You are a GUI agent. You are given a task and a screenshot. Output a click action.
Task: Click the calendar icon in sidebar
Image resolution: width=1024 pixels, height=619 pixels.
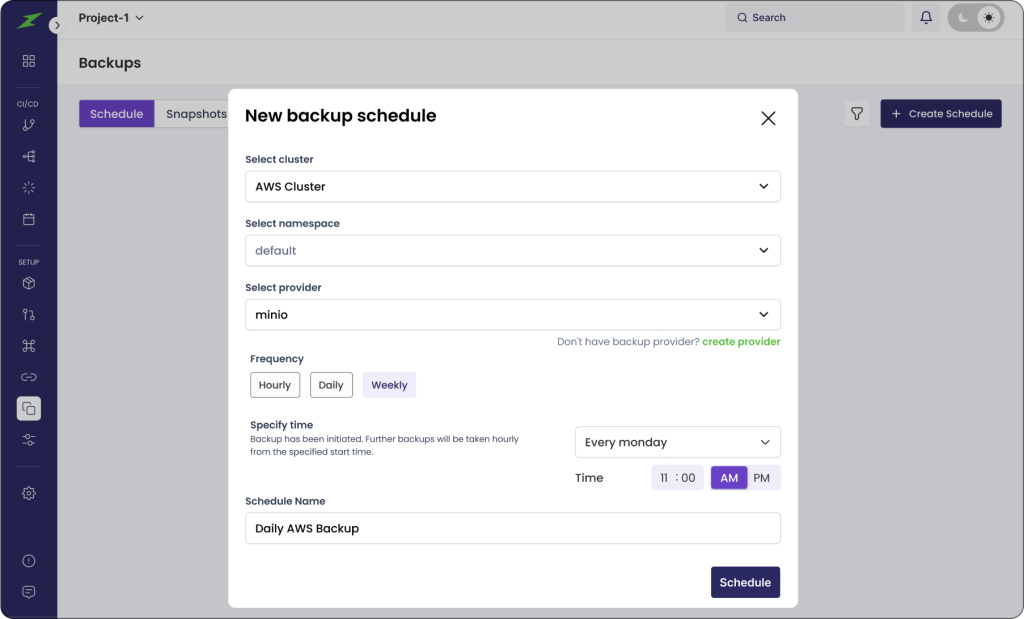(29, 219)
